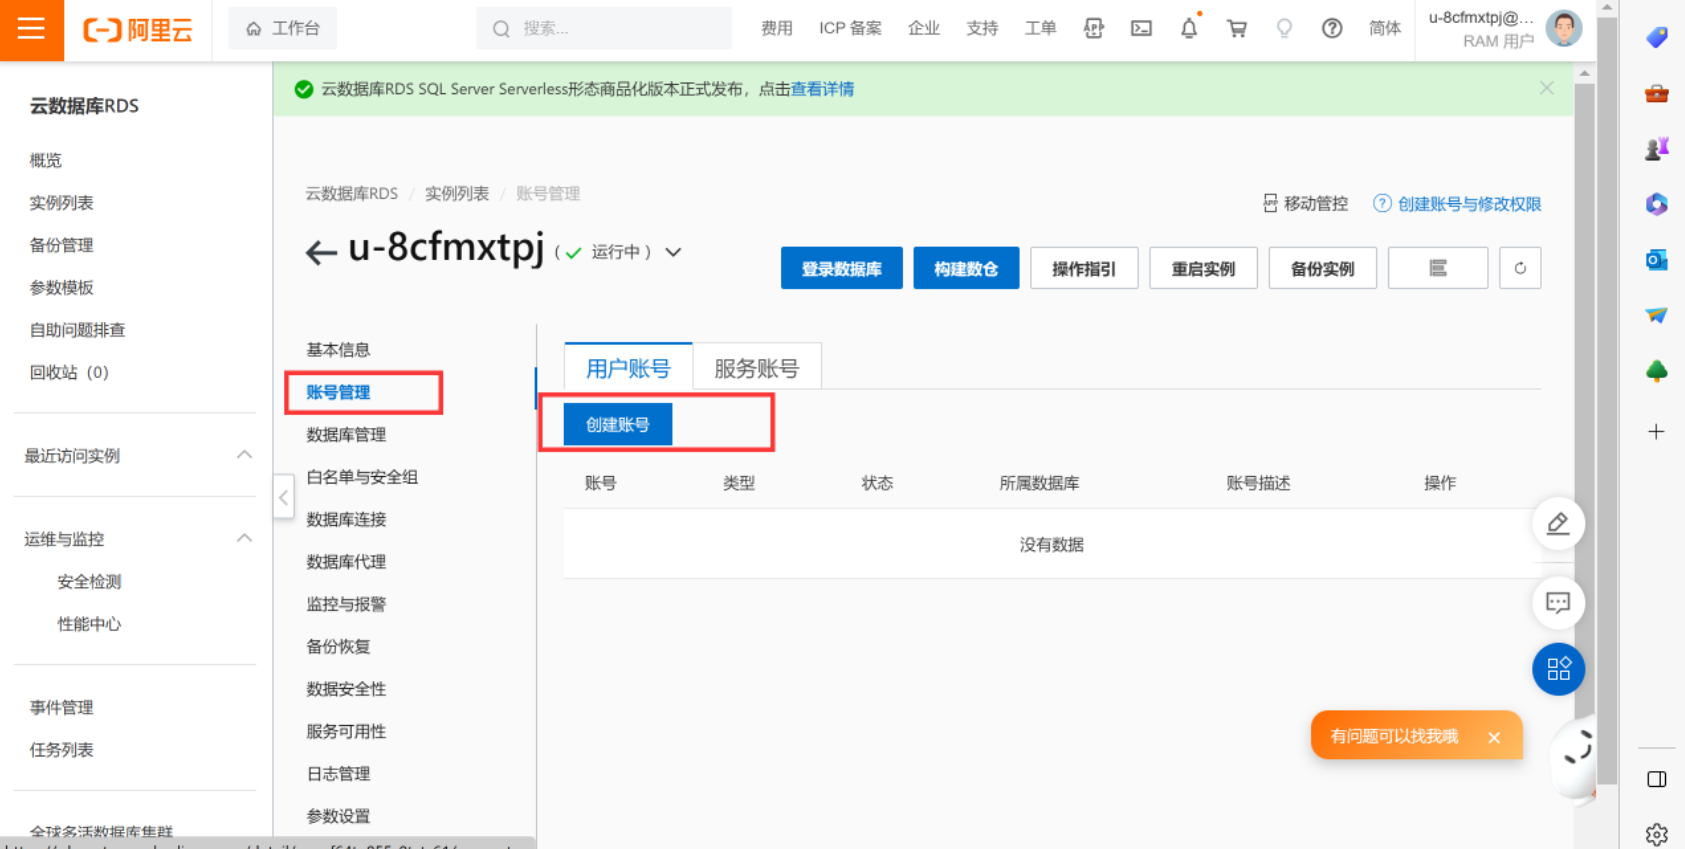1685x849 pixels.
Task: Open 安全检测 under 运维与监控
Action: coord(89,582)
